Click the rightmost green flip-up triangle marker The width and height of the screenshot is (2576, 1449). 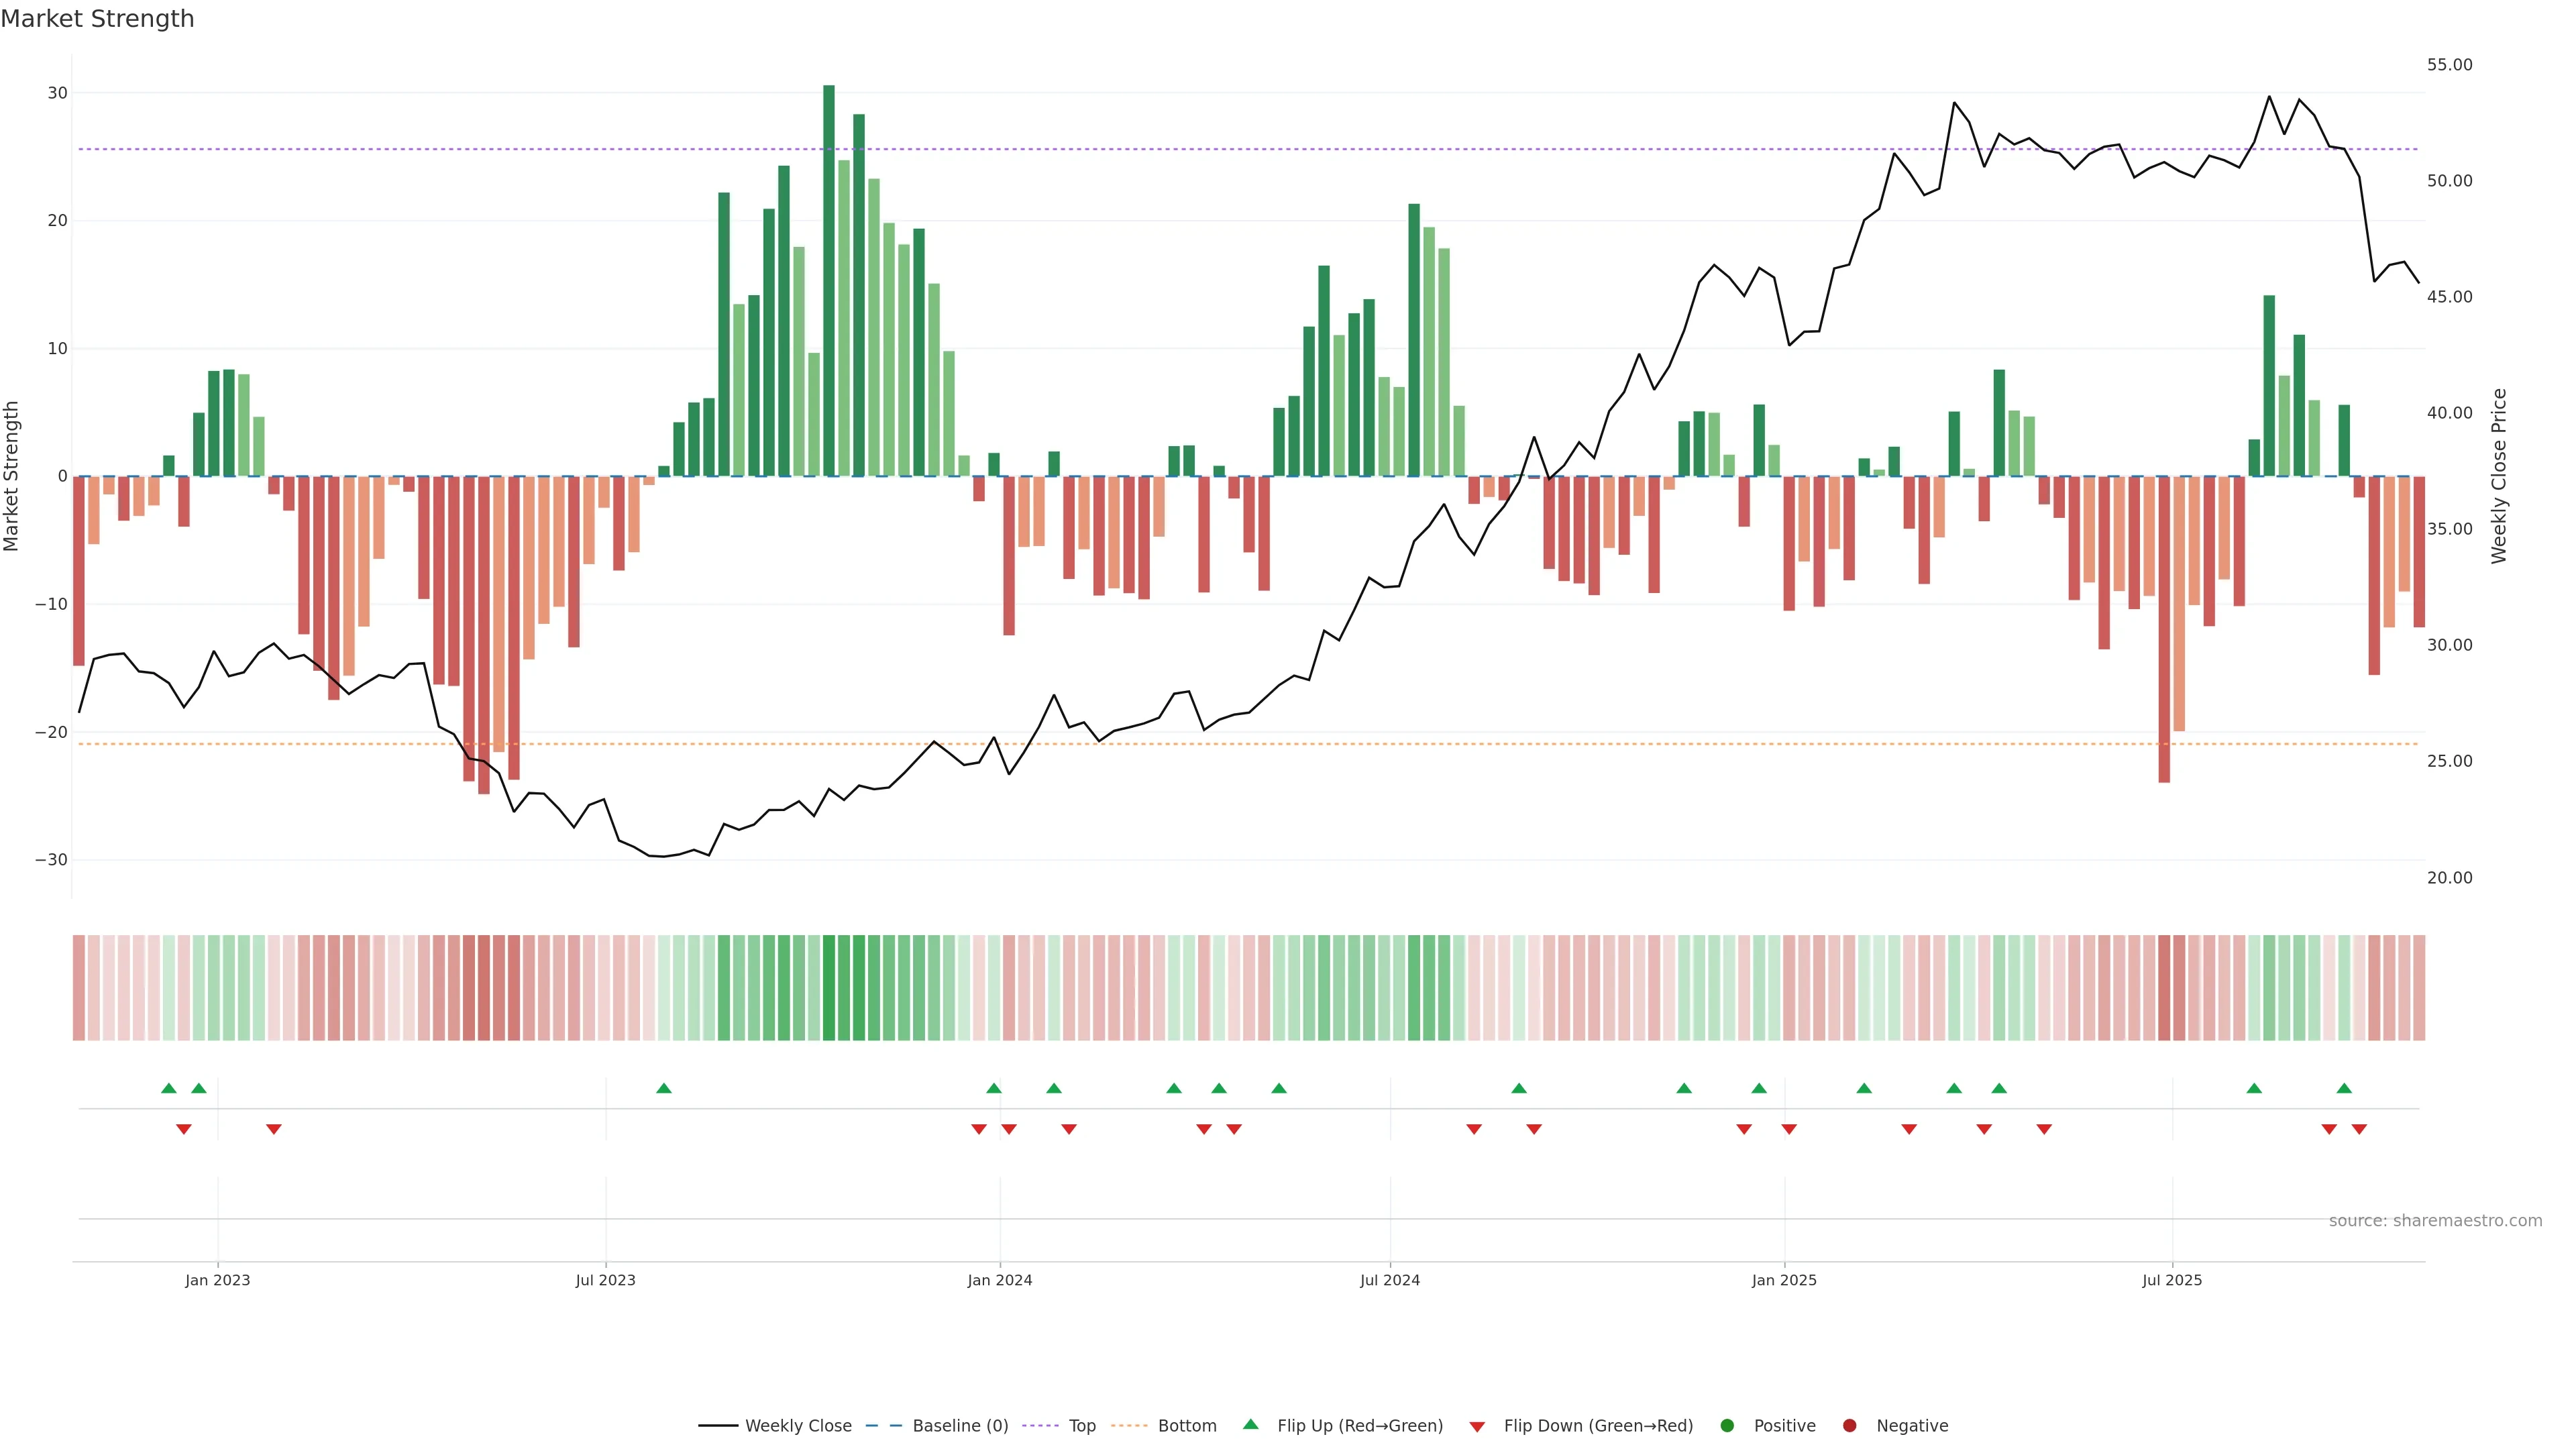pyautogui.click(x=2344, y=1088)
